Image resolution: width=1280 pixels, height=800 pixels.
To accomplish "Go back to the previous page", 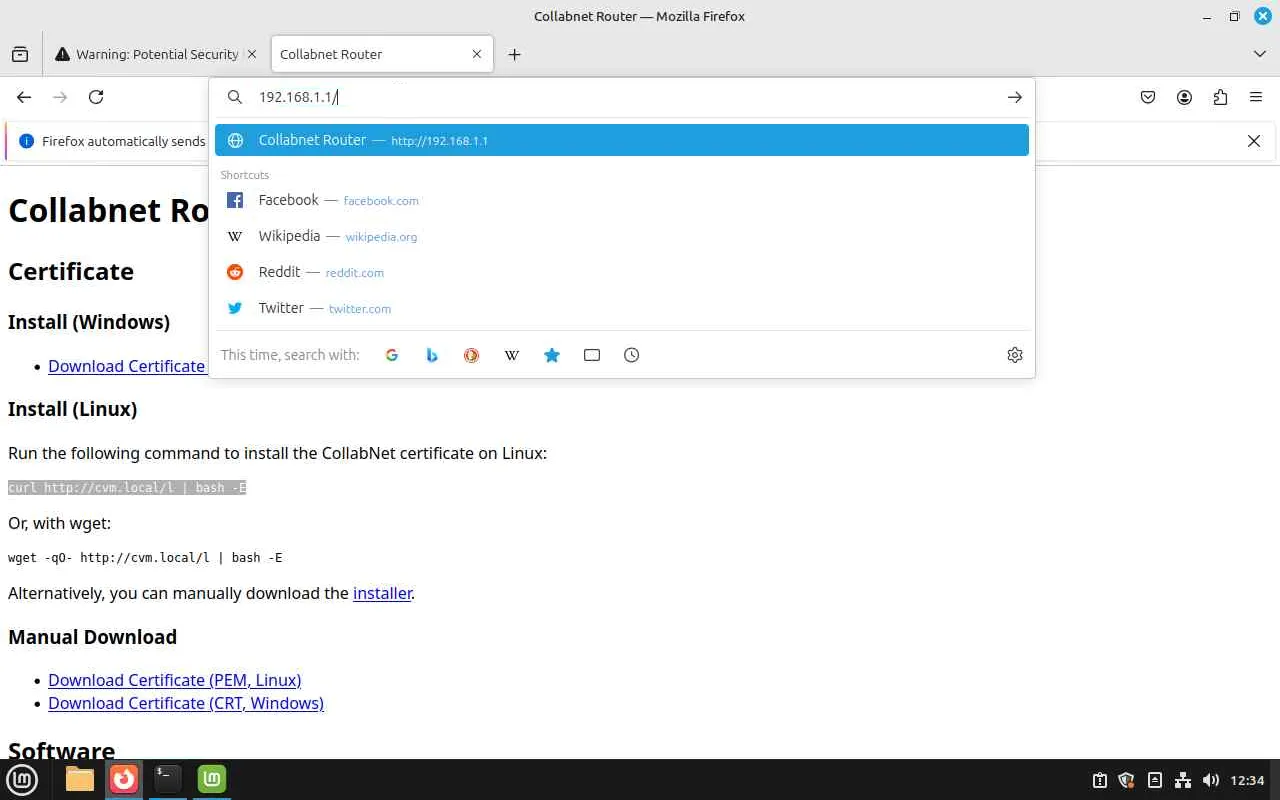I will click(x=24, y=97).
